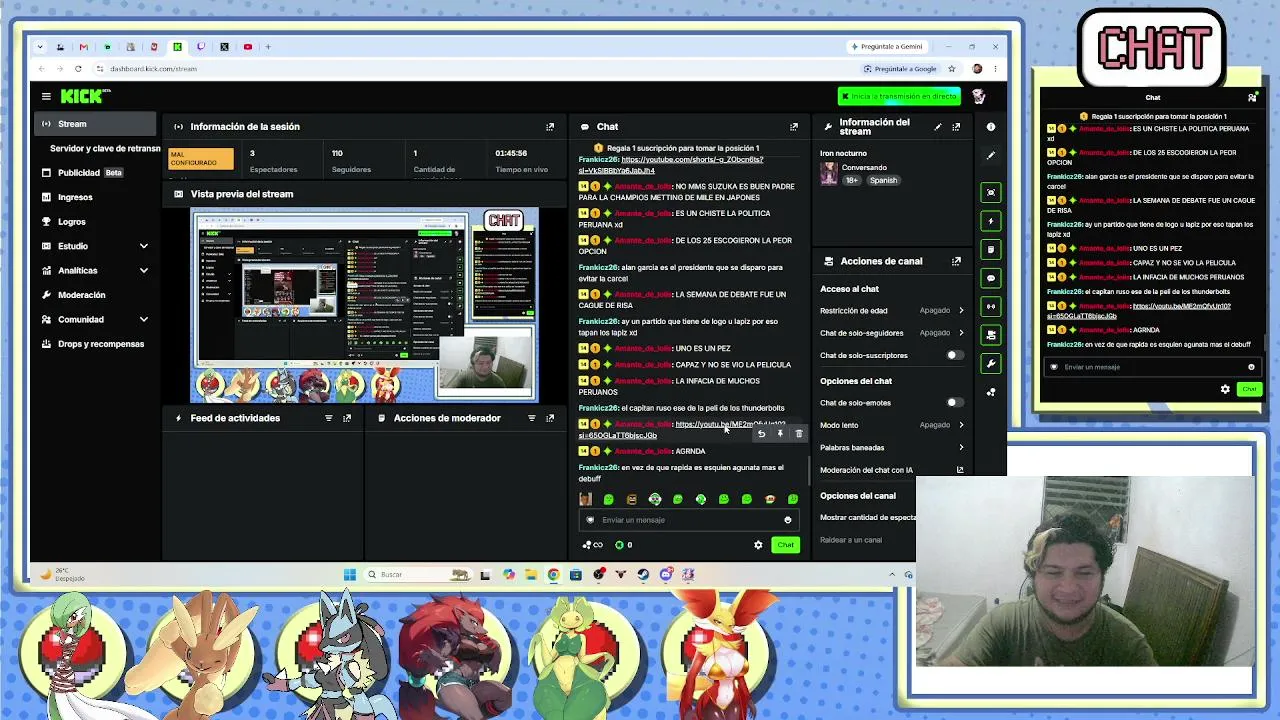This screenshot has height=720, width=1280.
Task: Reload the browser page
Action: [x=78, y=69]
